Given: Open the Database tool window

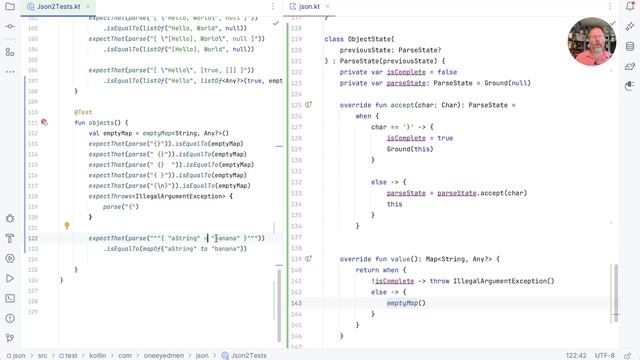Looking at the screenshot, I should pyautogui.click(x=630, y=47).
